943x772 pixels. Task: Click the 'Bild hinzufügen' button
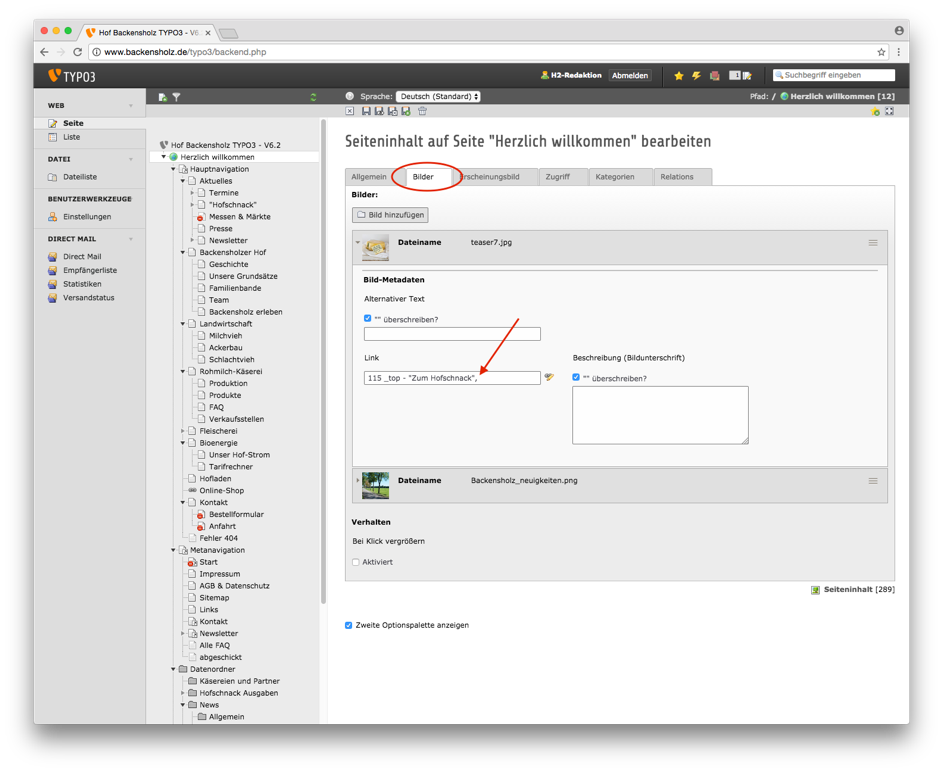coord(390,215)
